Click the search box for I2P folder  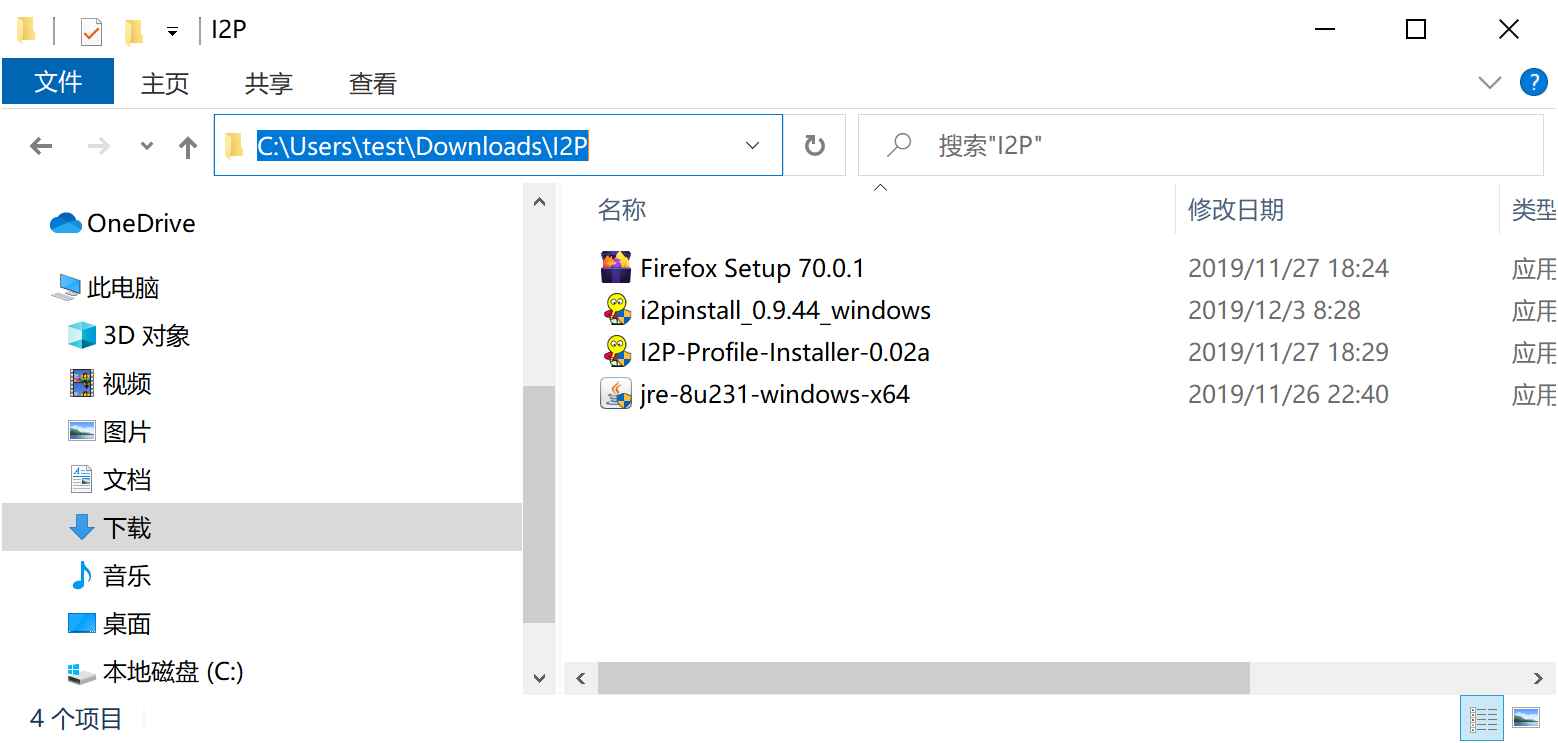[x=1200, y=146]
